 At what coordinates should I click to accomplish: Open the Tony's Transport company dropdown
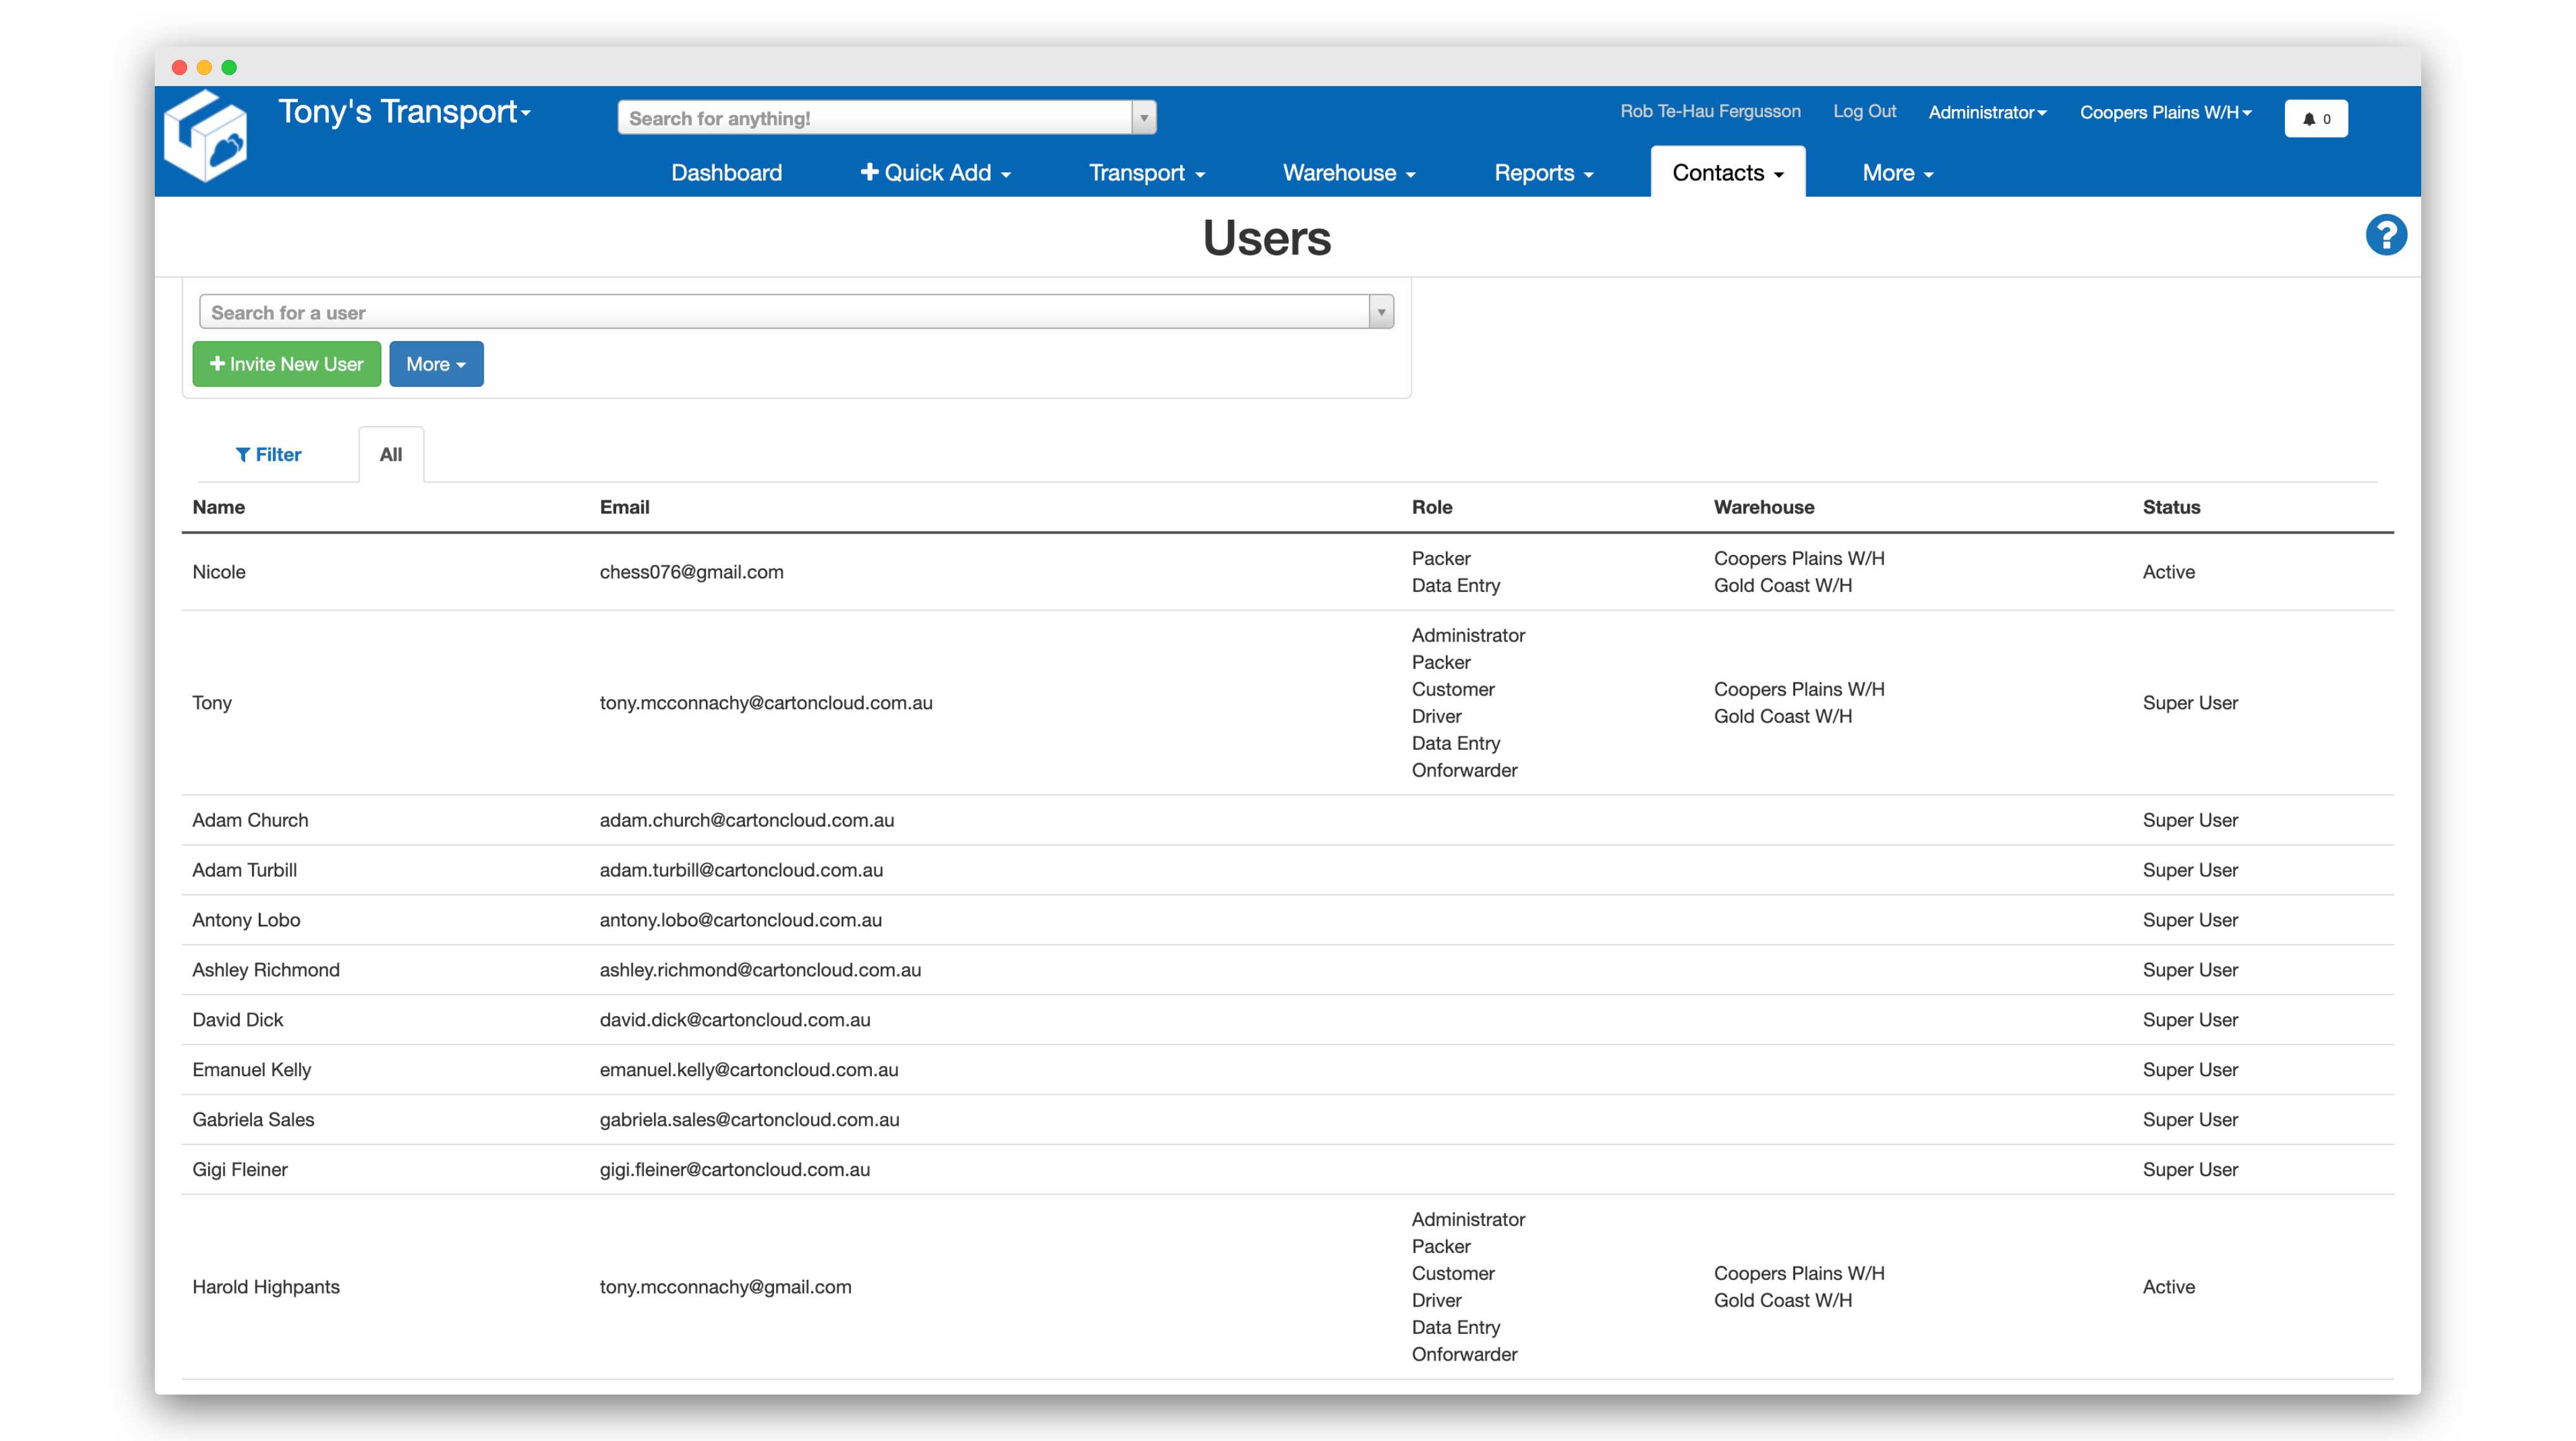click(404, 111)
